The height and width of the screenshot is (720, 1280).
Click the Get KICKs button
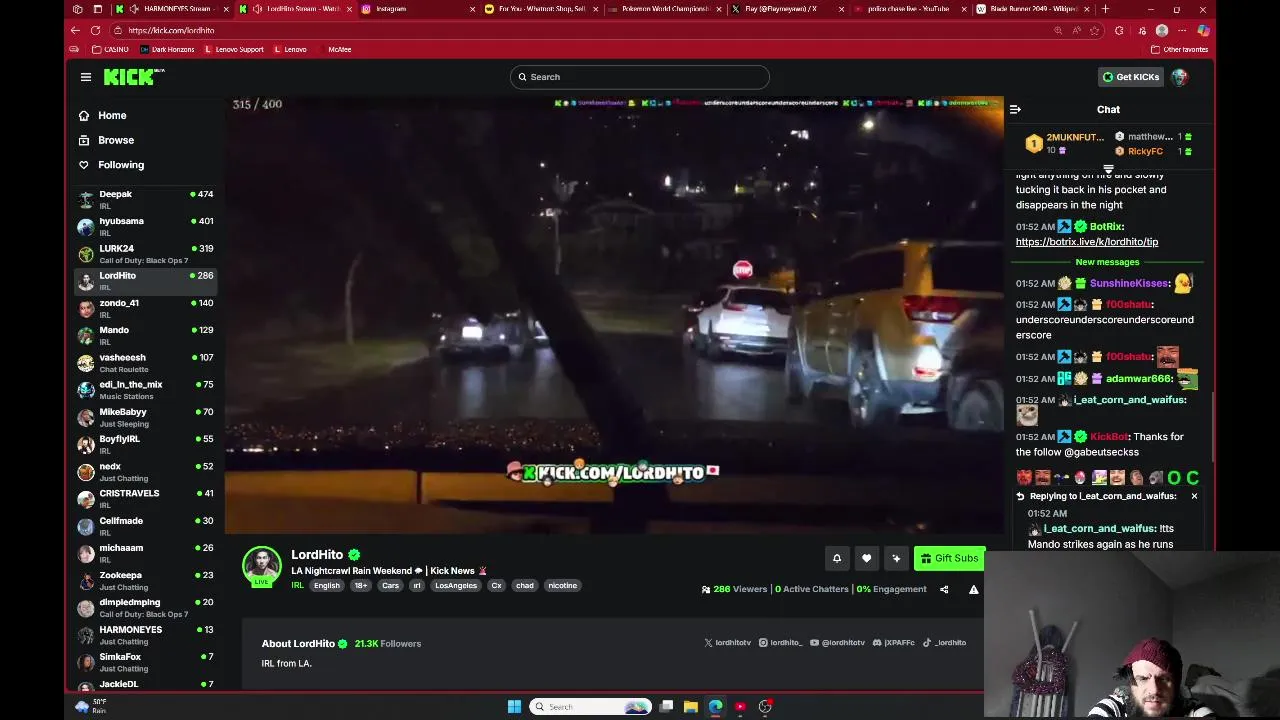1130,77
